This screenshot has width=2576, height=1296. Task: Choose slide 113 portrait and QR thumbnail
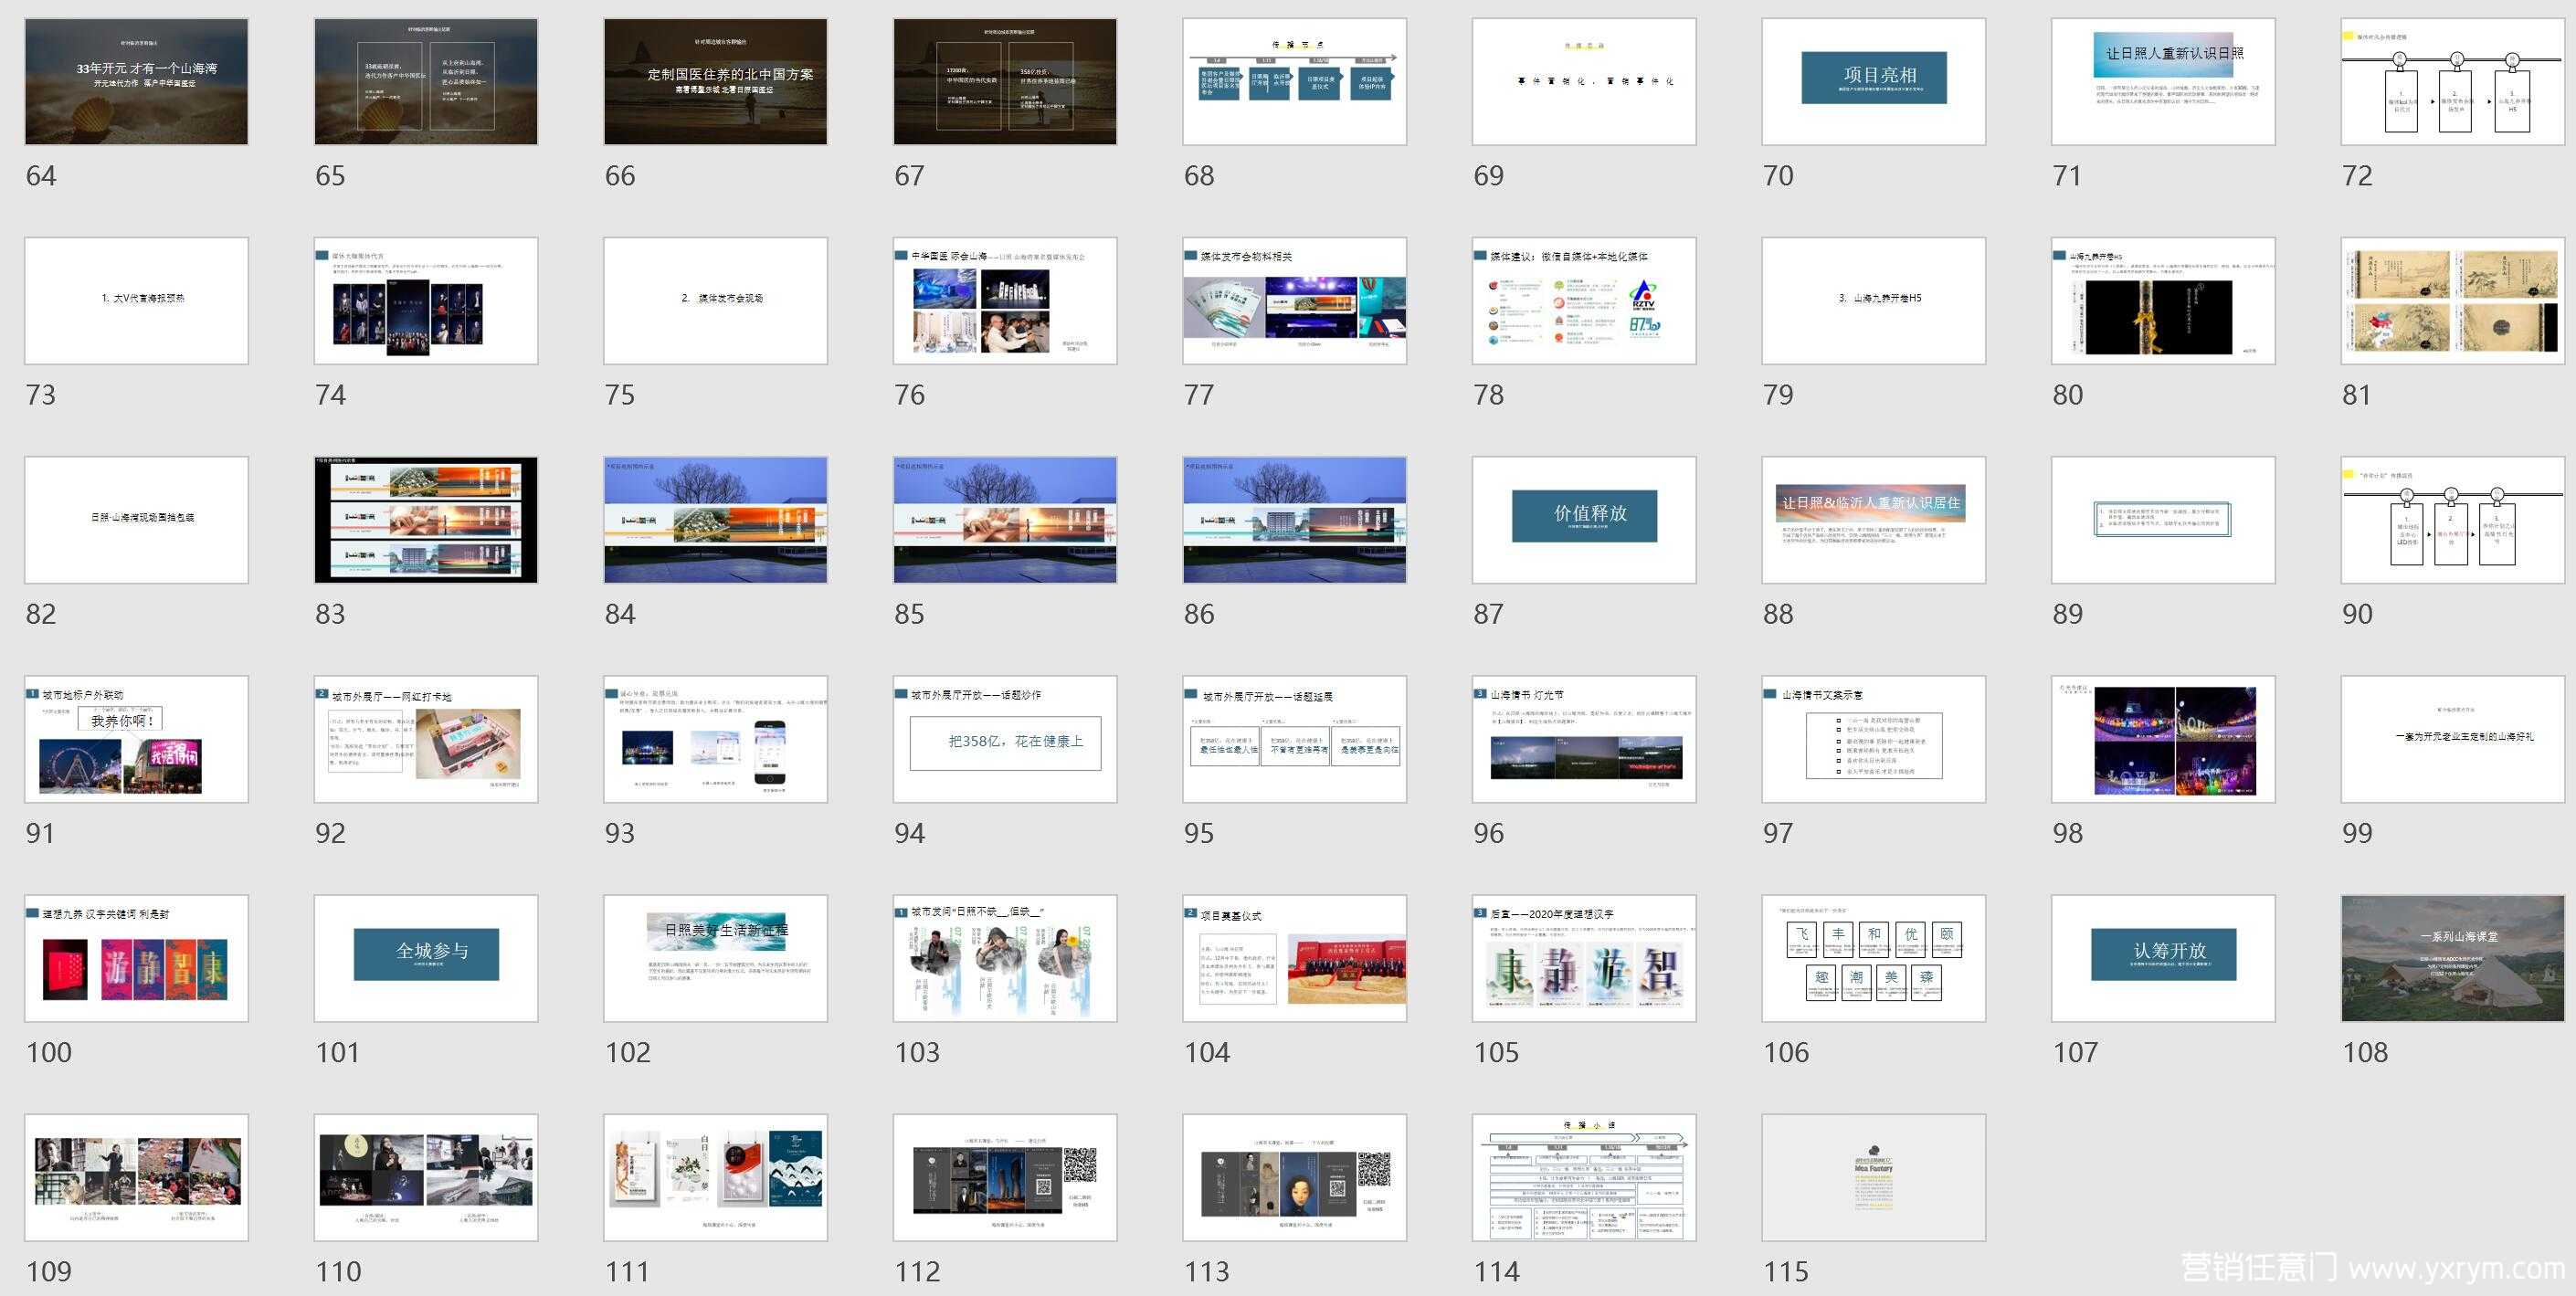click(1294, 1177)
